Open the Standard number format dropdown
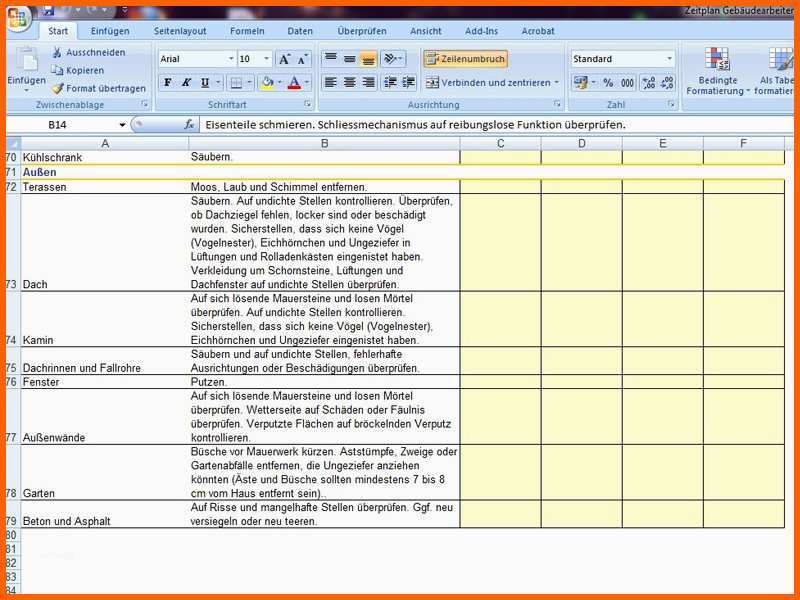Image resolution: width=800 pixels, height=600 pixels. (x=669, y=59)
